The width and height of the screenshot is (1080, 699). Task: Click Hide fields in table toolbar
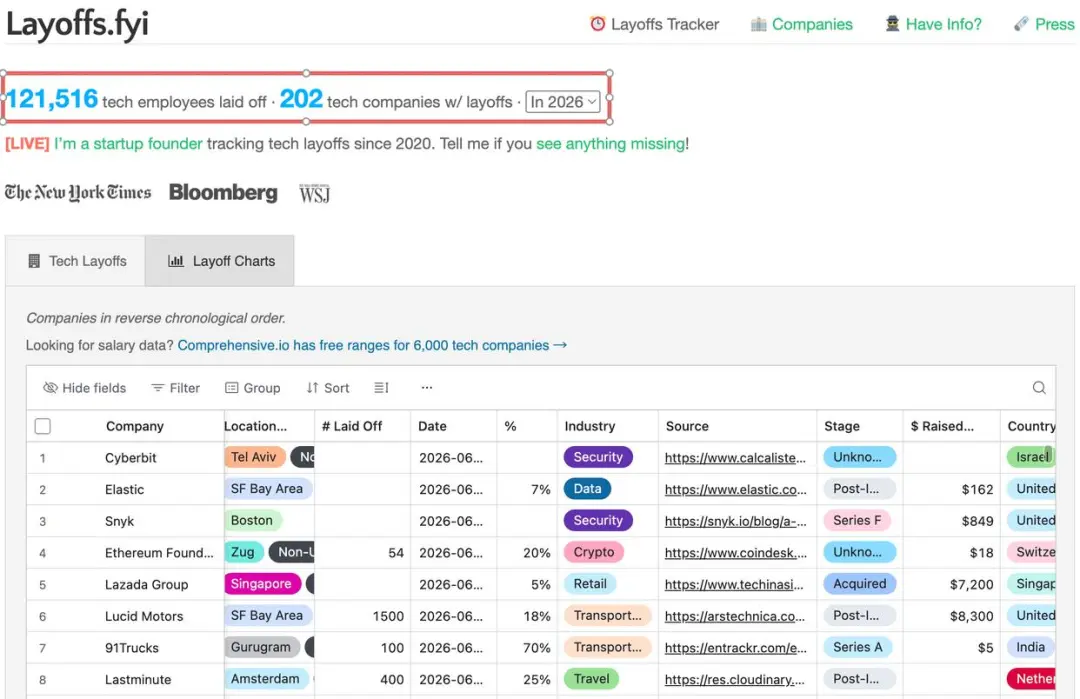(x=84, y=388)
